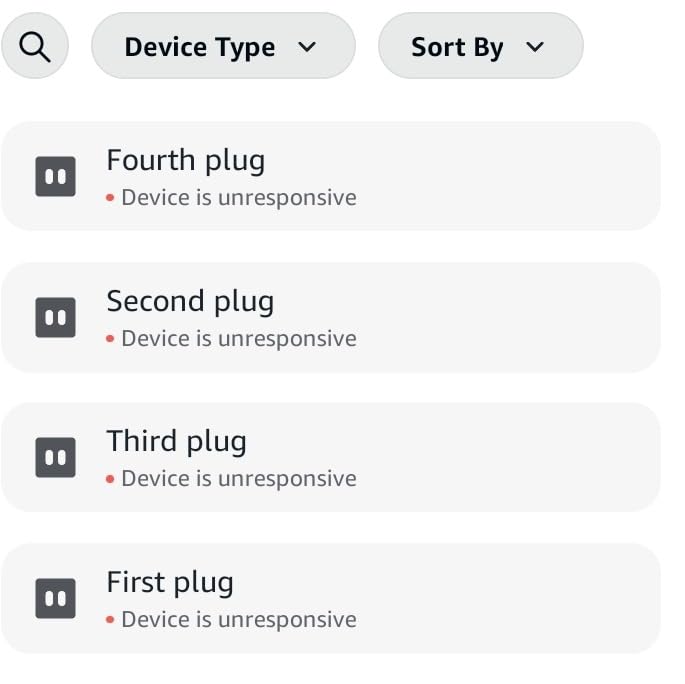Choose the Third plug device name
685x684 pixels.
click(176, 441)
